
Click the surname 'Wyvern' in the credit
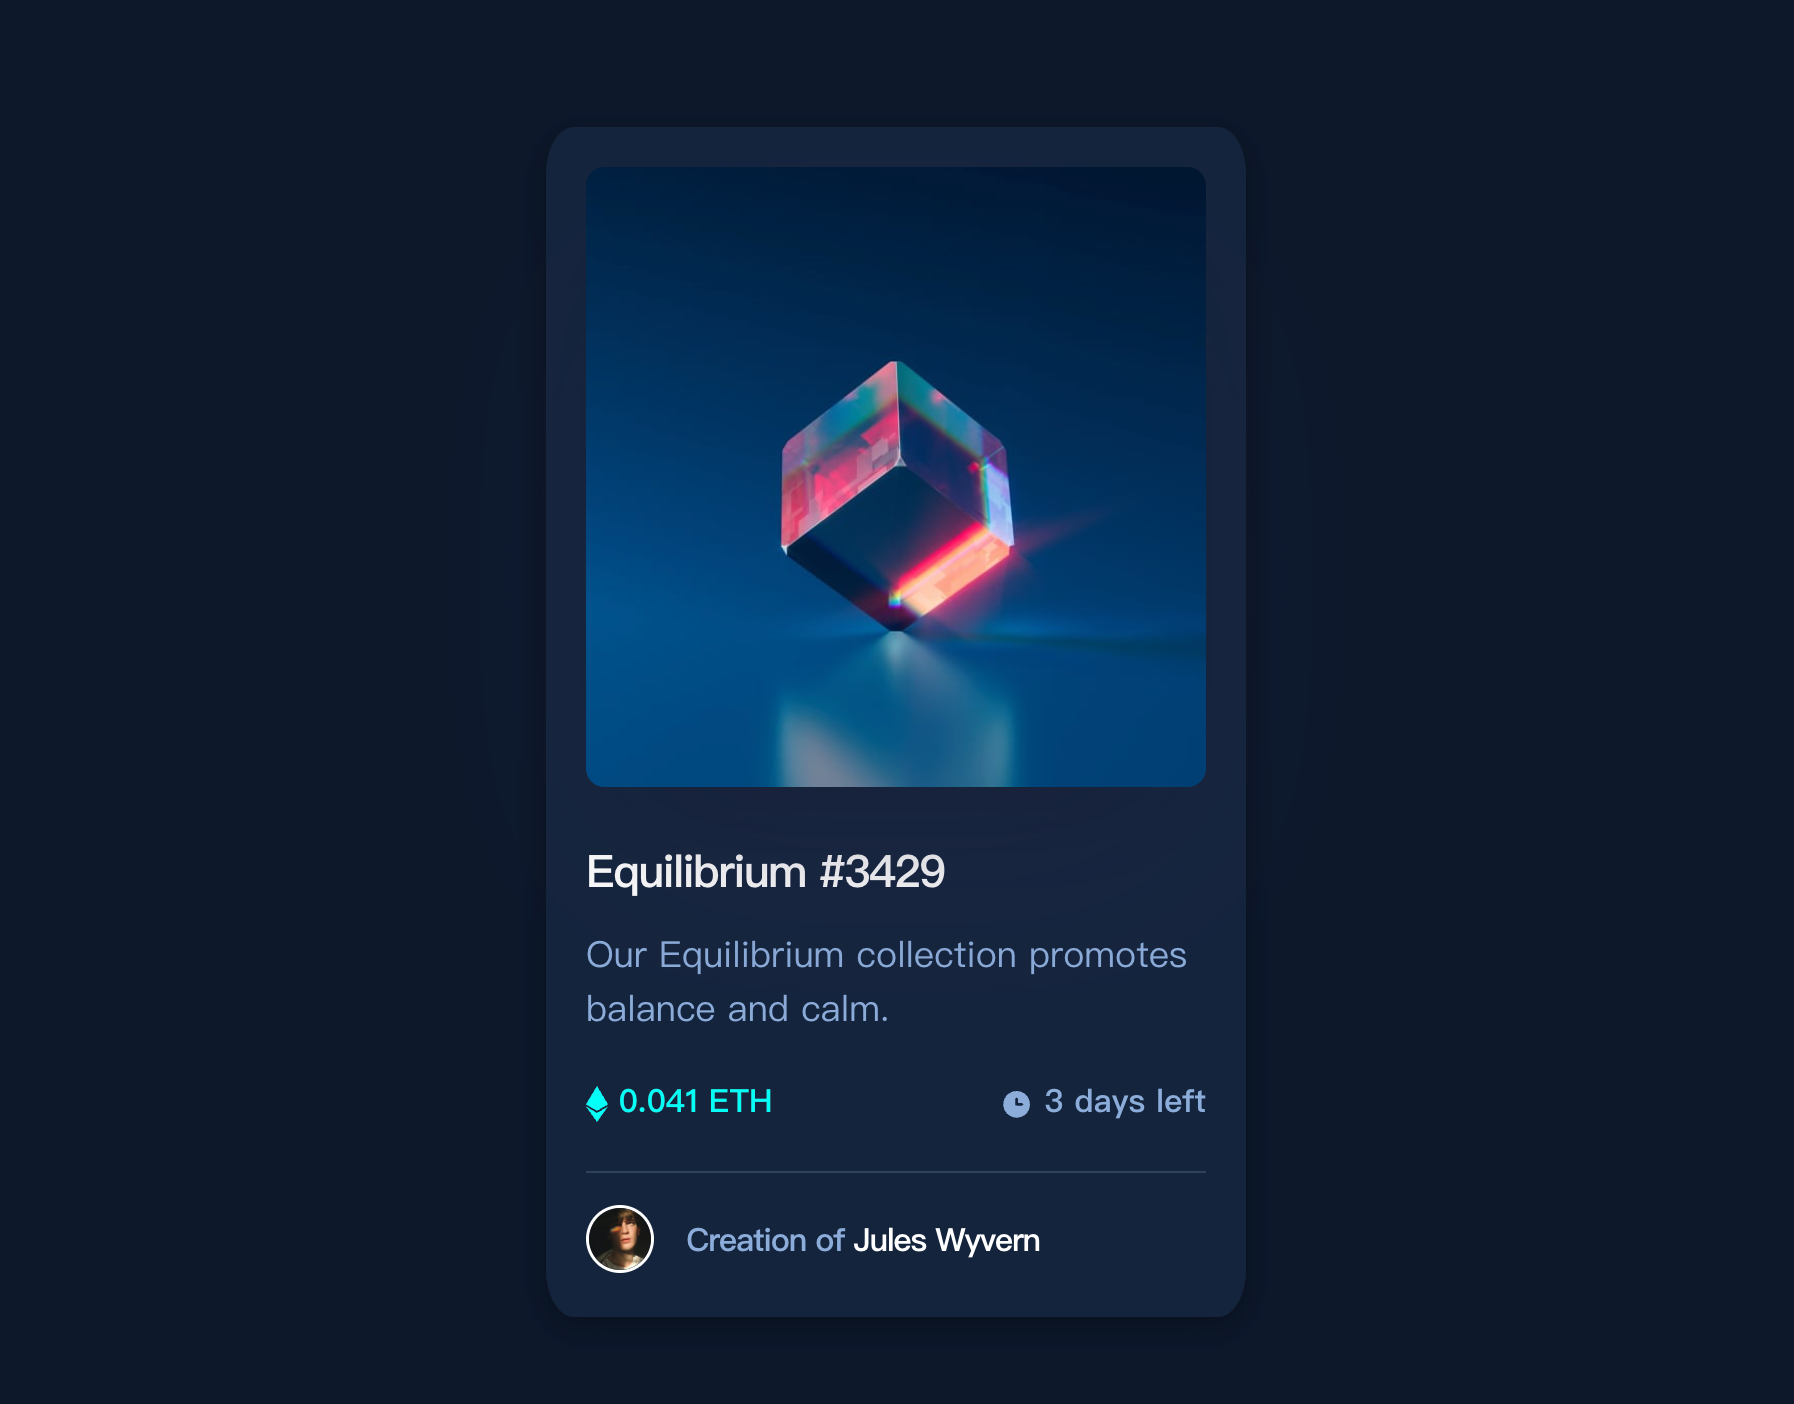tap(988, 1240)
